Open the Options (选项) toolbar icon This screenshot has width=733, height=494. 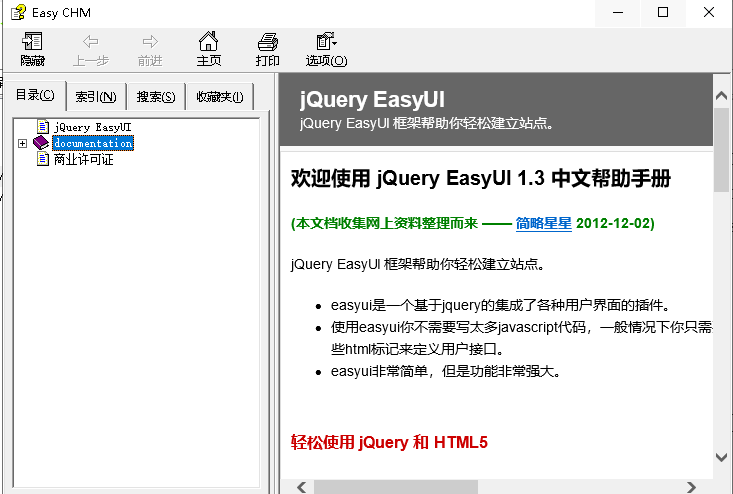[x=326, y=42]
